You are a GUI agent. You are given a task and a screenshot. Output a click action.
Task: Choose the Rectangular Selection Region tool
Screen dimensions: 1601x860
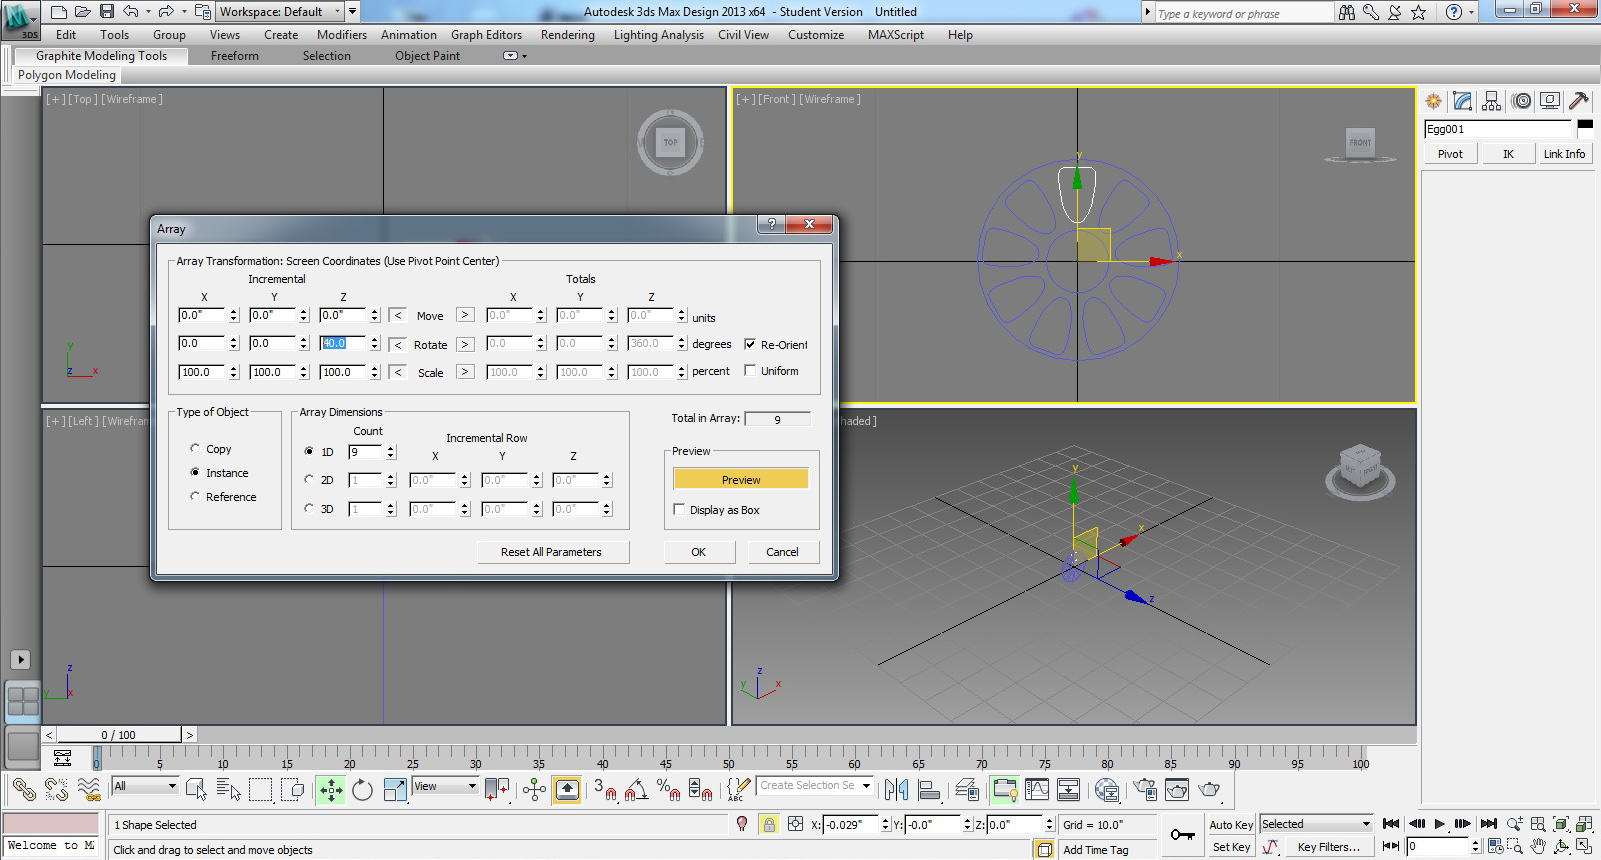261,790
